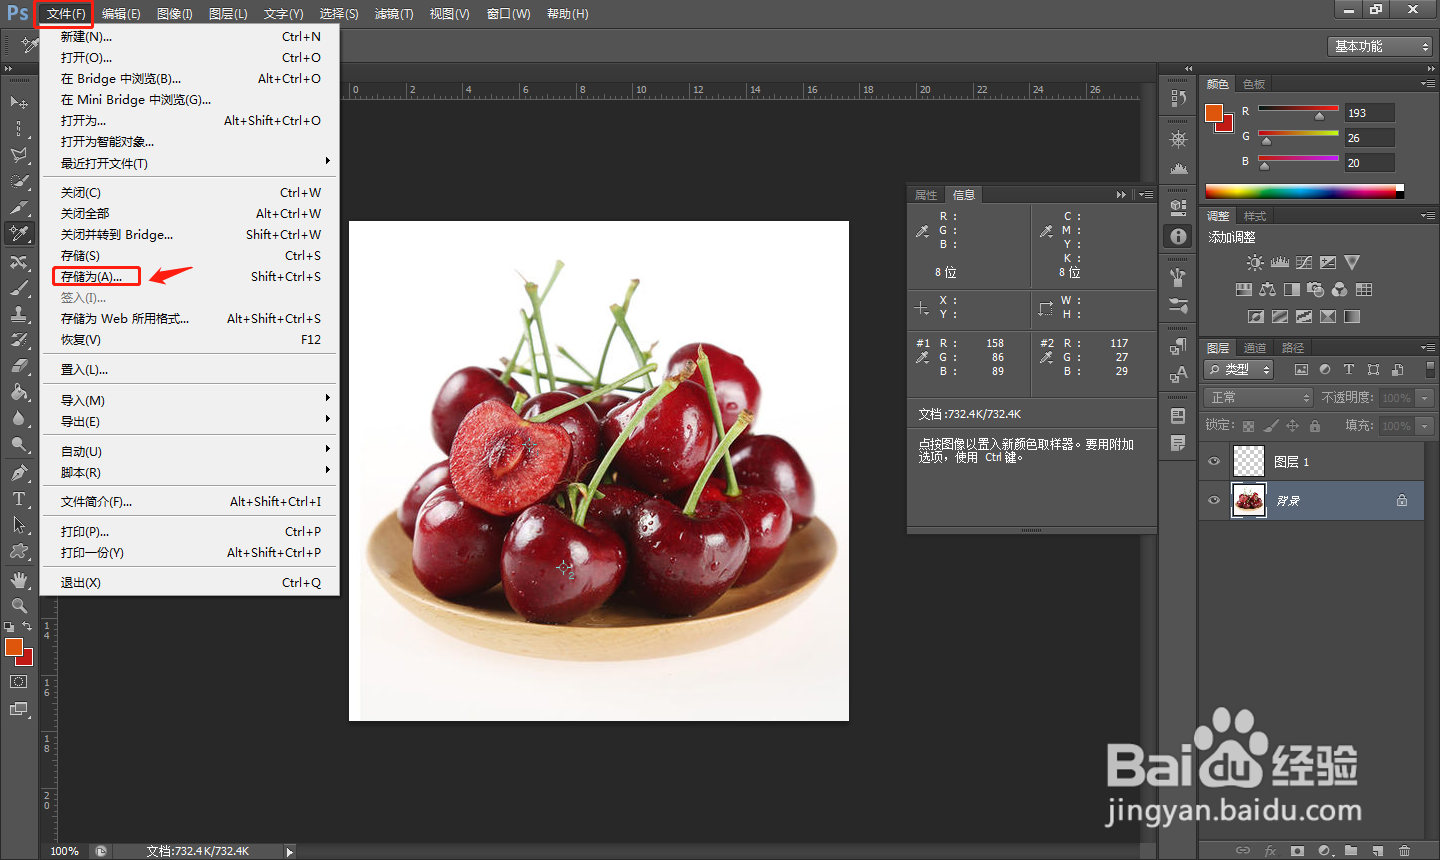Select the Clone Stamp tool

click(19, 313)
